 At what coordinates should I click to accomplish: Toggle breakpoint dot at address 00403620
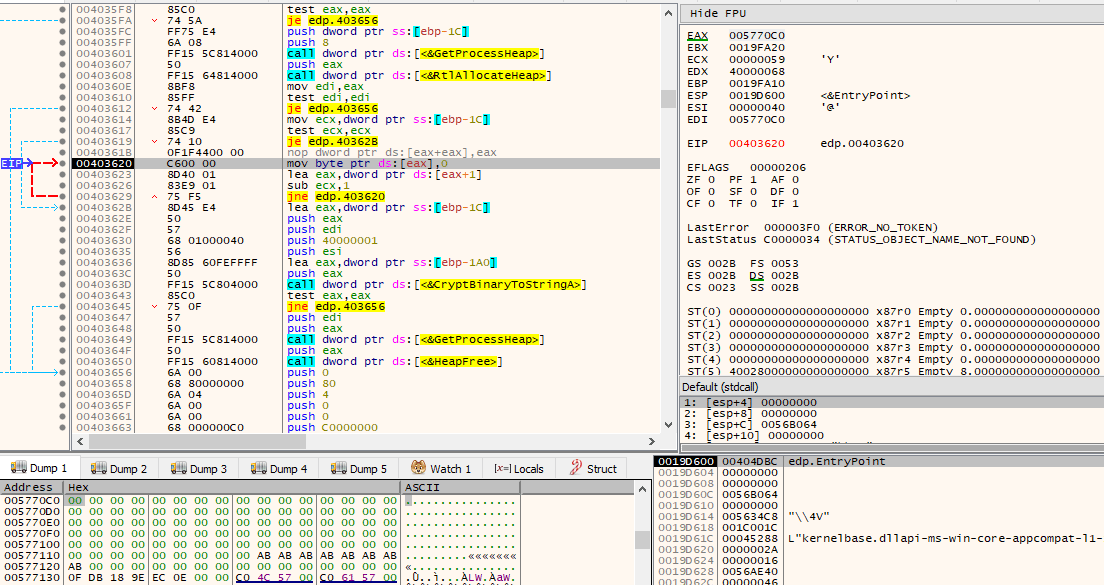(63, 163)
